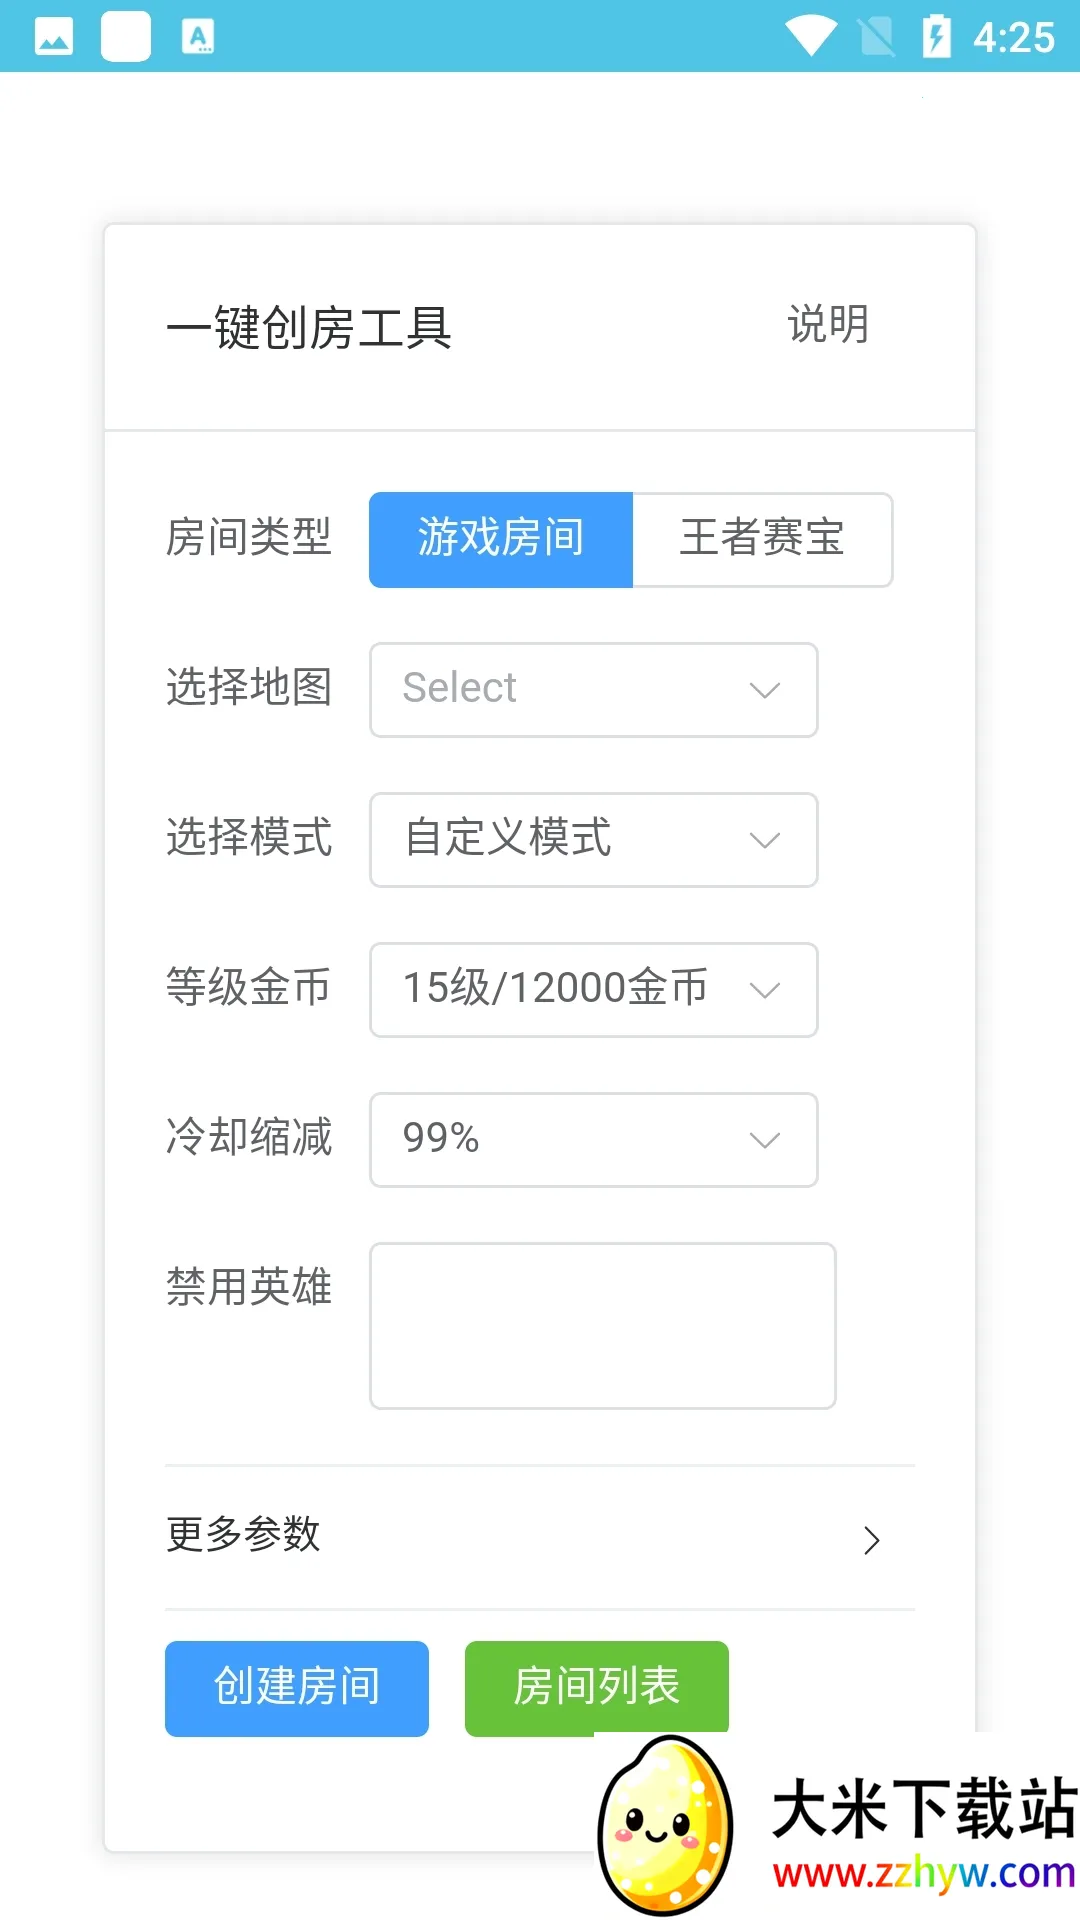Open the 自定义模式 mode dropdown

[x=594, y=840]
